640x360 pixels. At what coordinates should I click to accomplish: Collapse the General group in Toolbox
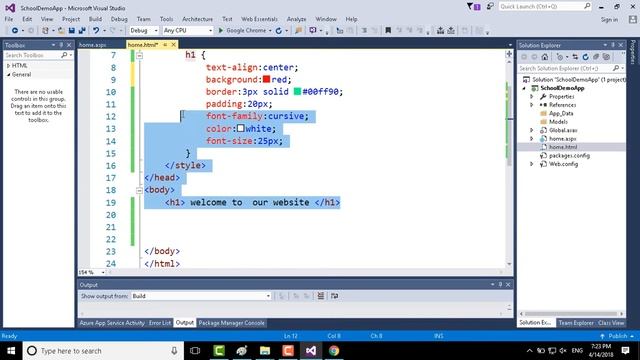9,75
